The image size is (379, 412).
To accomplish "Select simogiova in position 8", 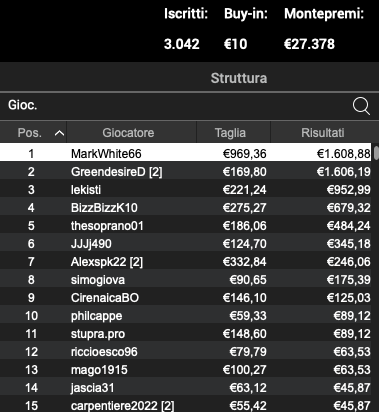I will coord(185,279).
